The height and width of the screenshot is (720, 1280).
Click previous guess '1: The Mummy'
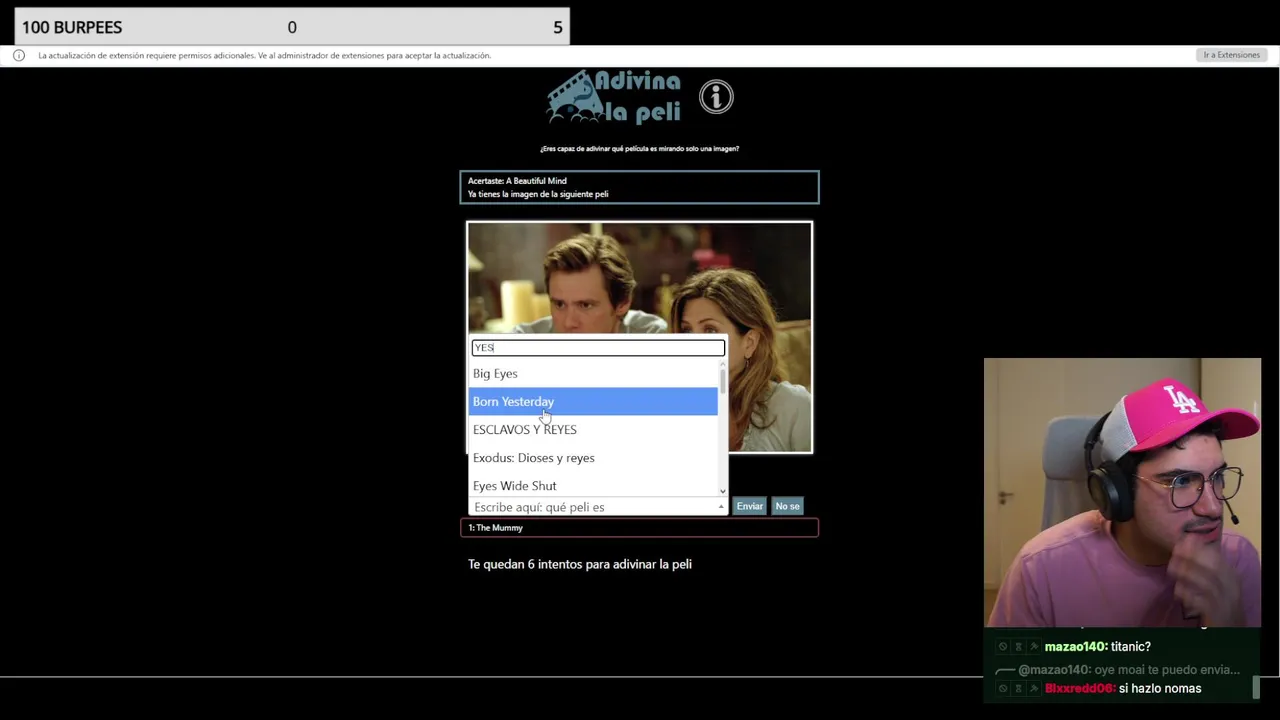(x=639, y=527)
